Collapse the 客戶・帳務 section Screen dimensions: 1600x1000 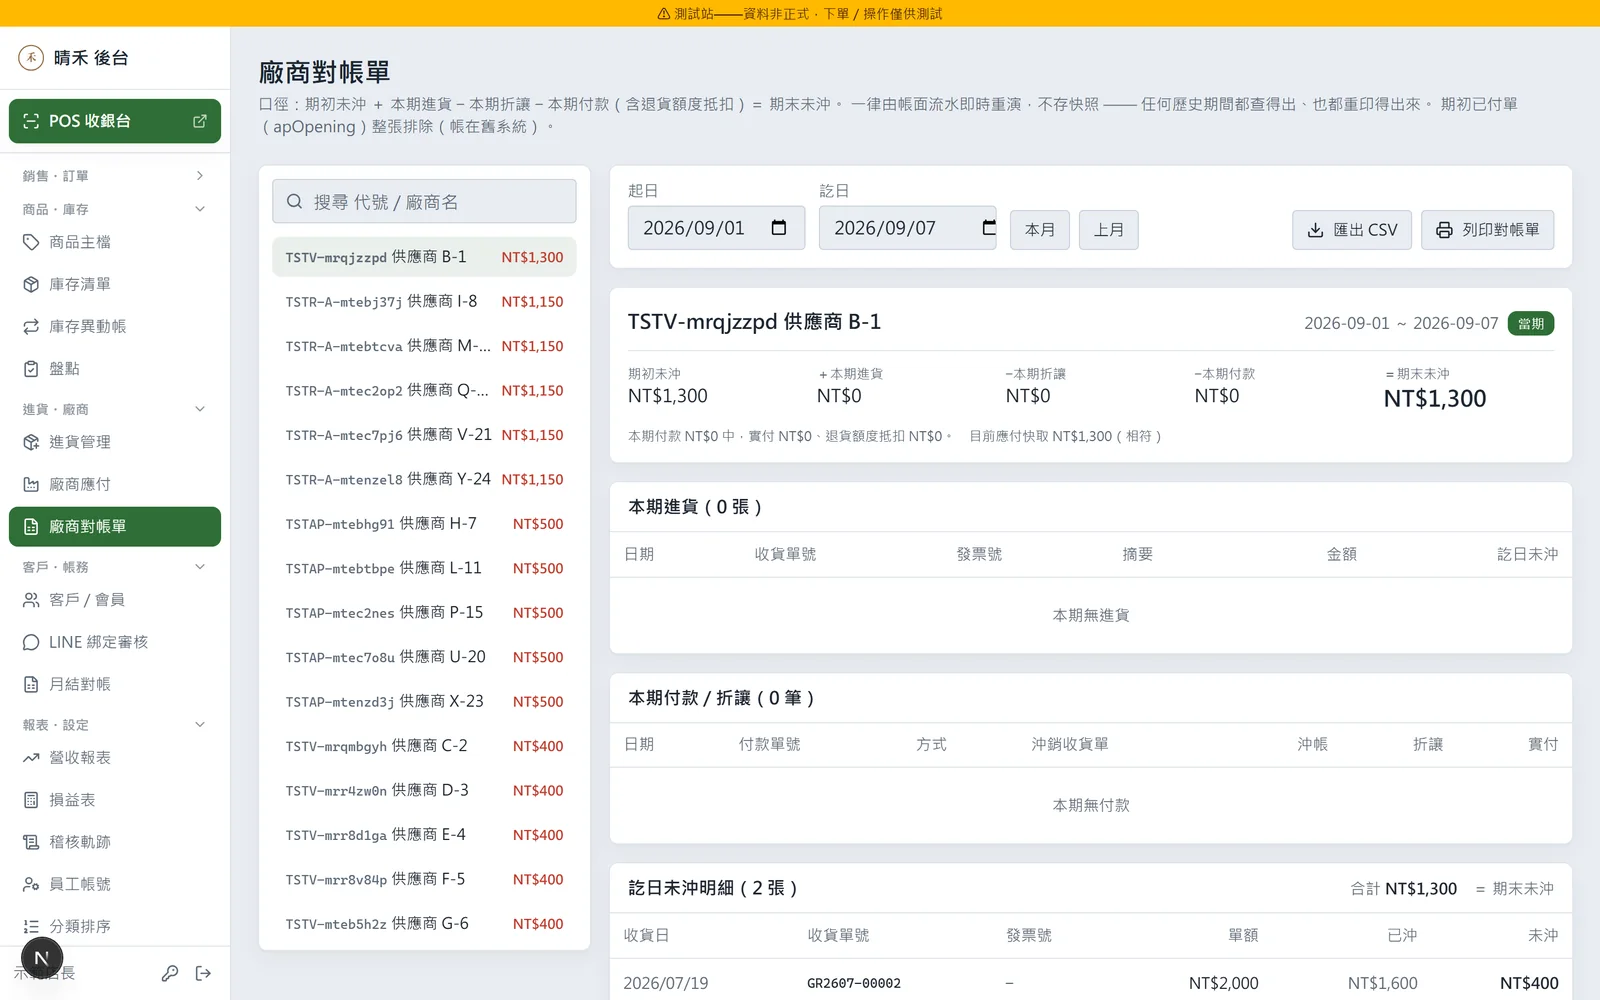coord(115,567)
